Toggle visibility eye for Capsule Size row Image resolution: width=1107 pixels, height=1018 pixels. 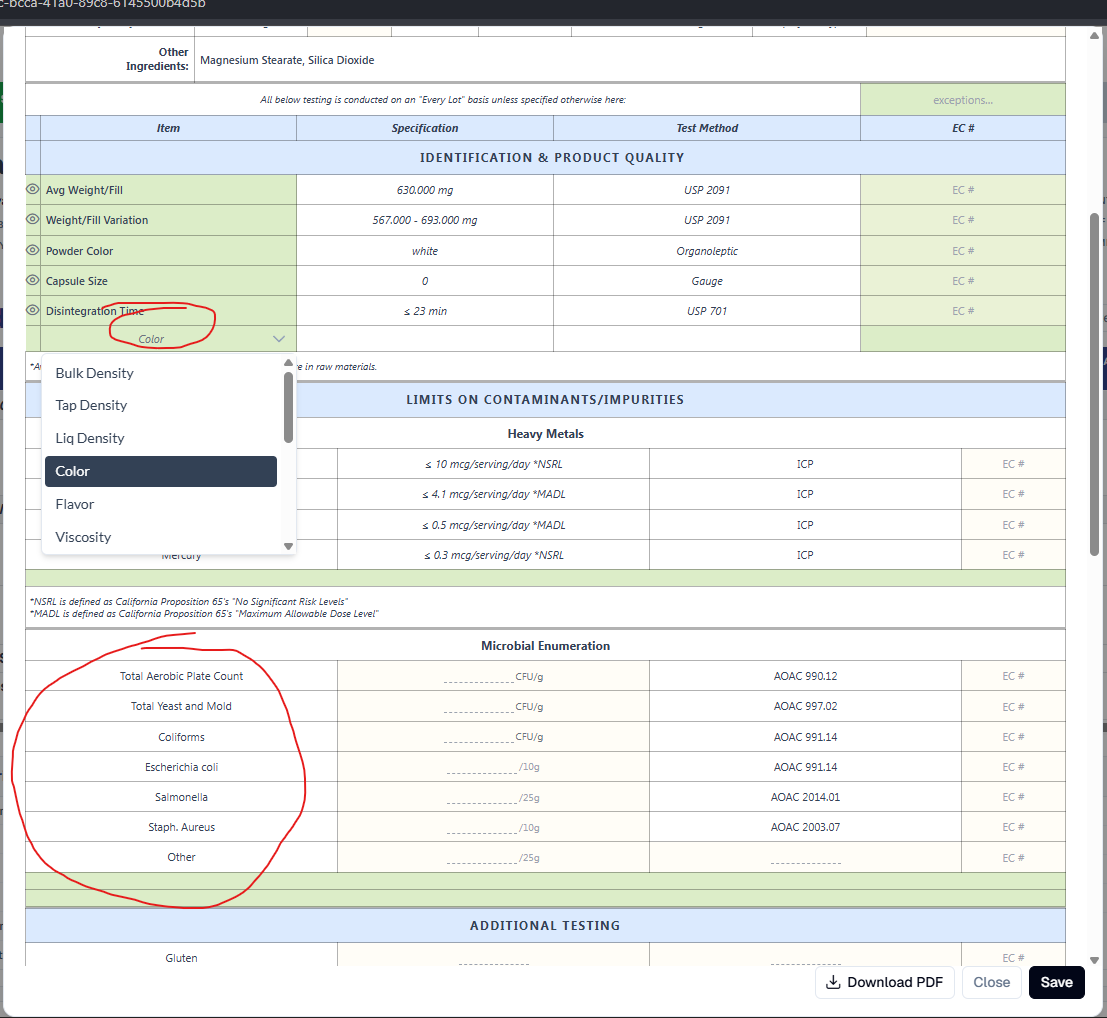32,280
